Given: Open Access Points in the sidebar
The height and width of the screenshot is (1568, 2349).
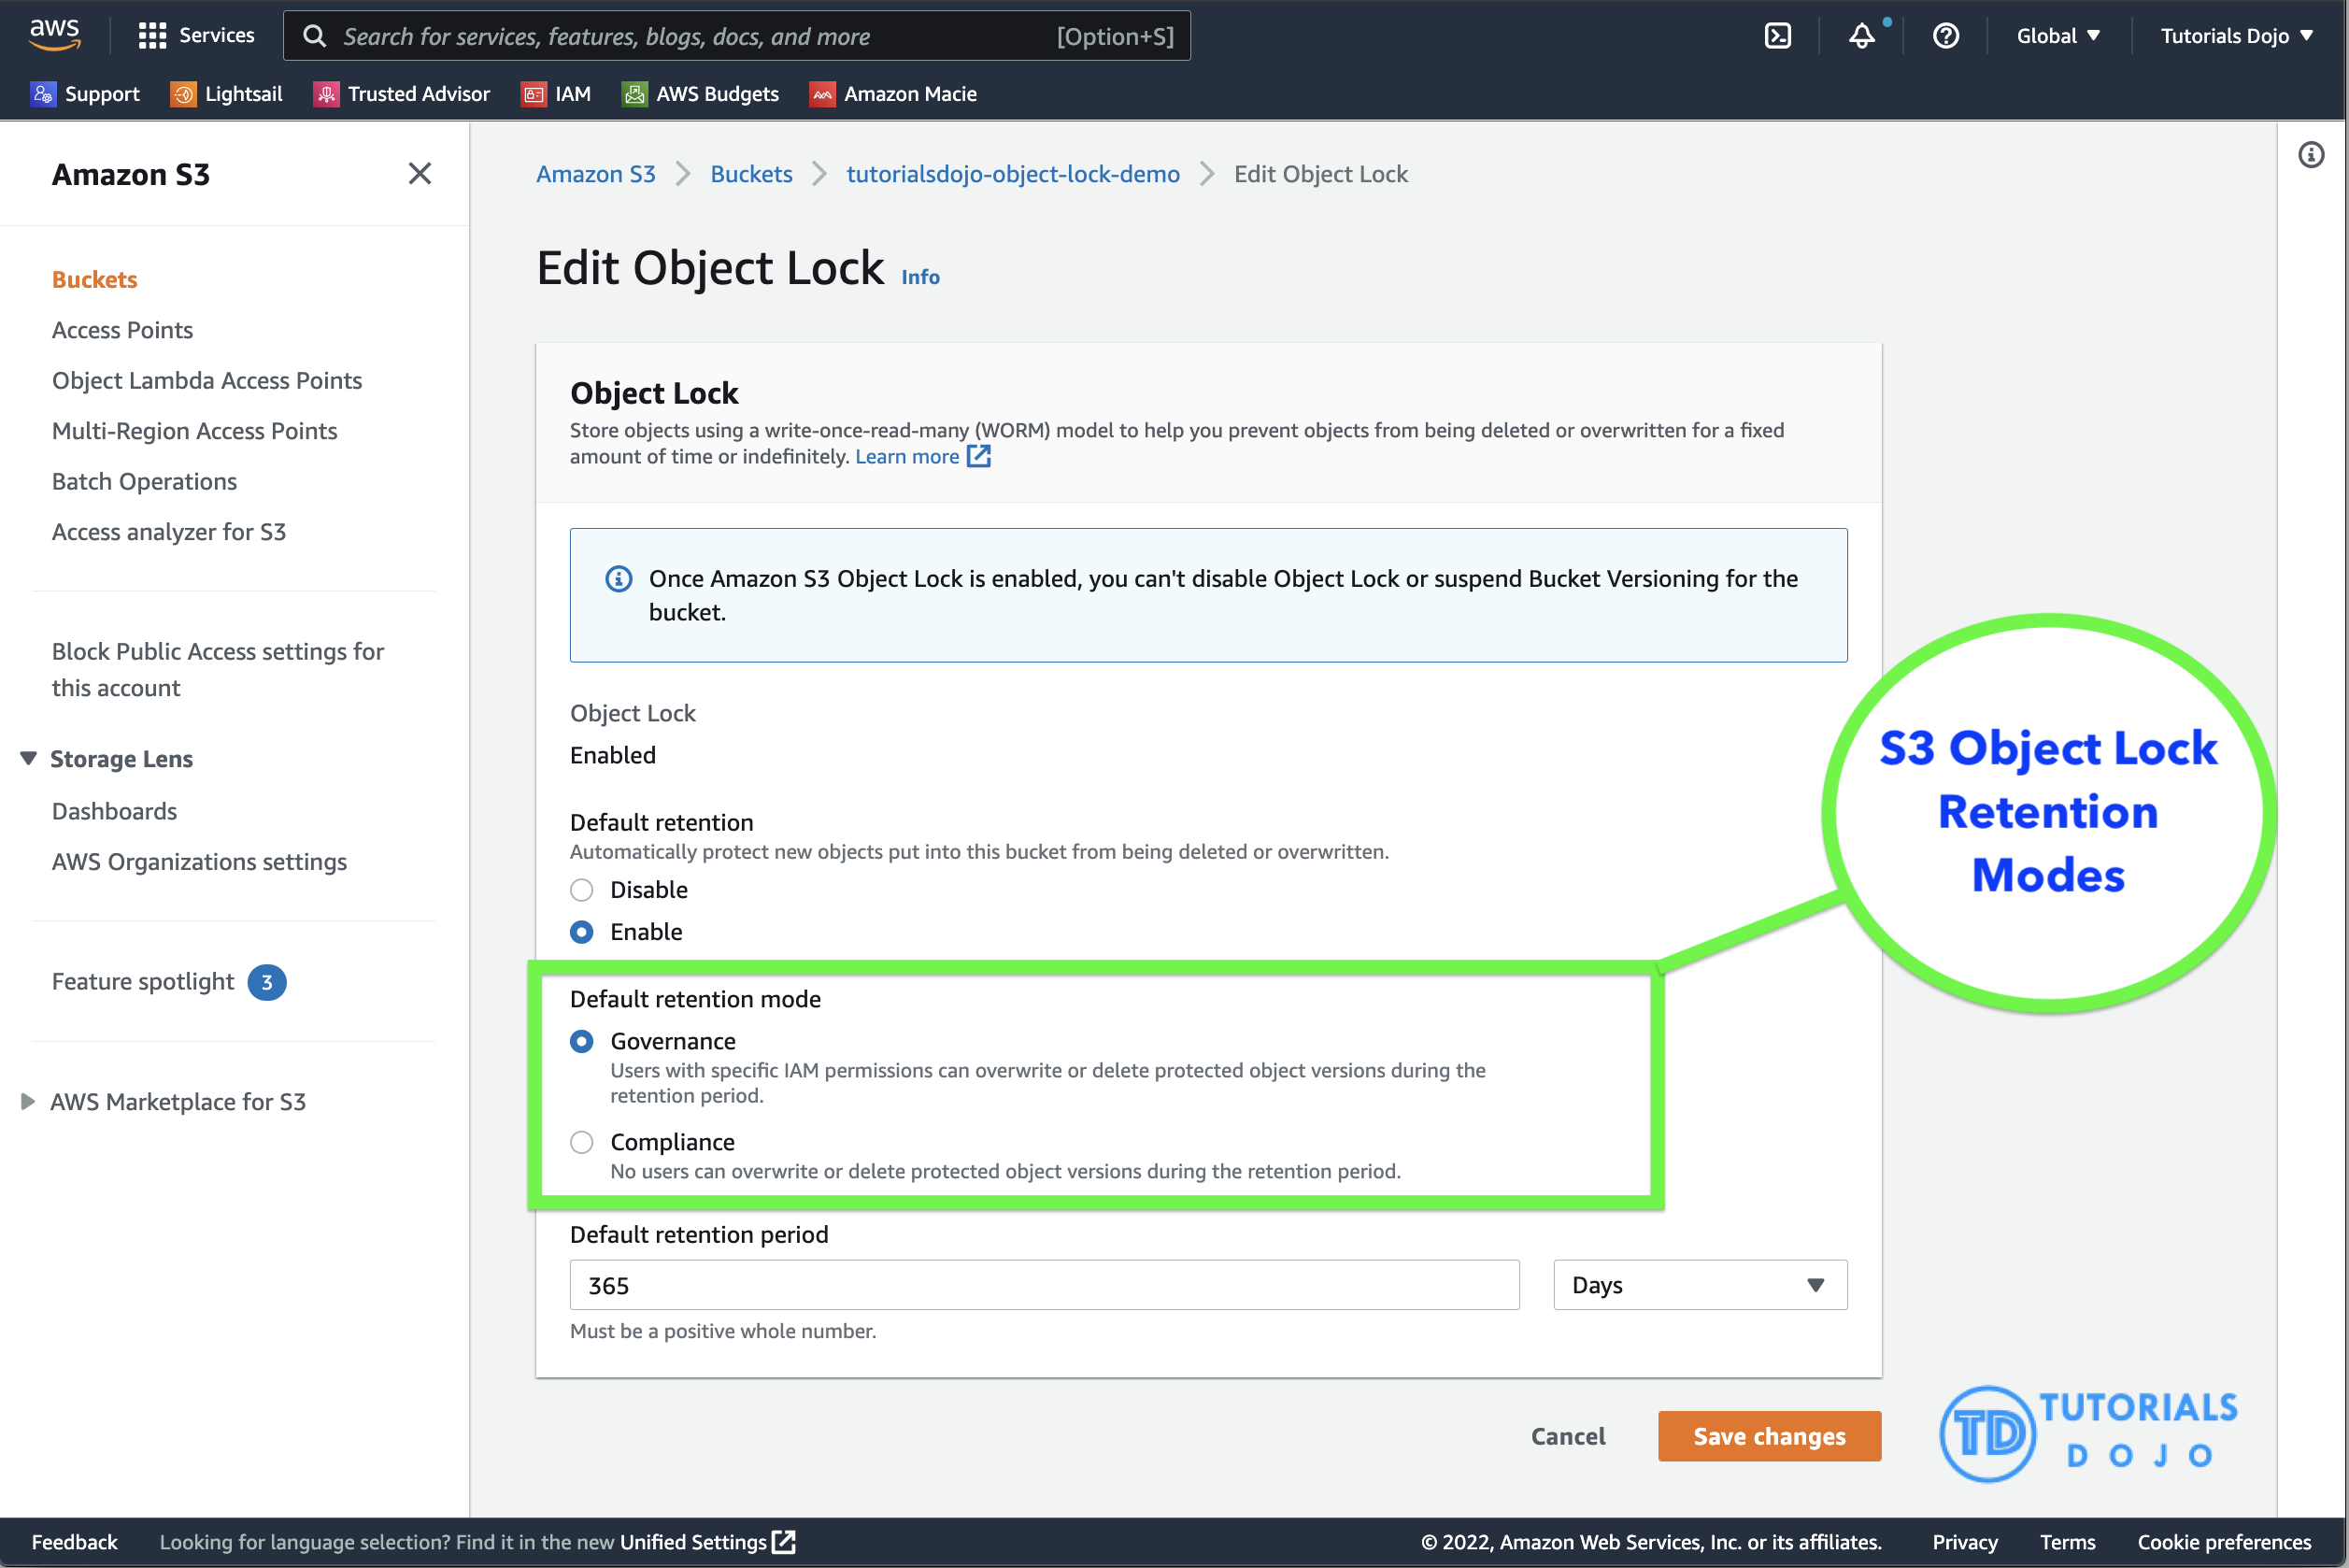Looking at the screenshot, I should click(122, 330).
